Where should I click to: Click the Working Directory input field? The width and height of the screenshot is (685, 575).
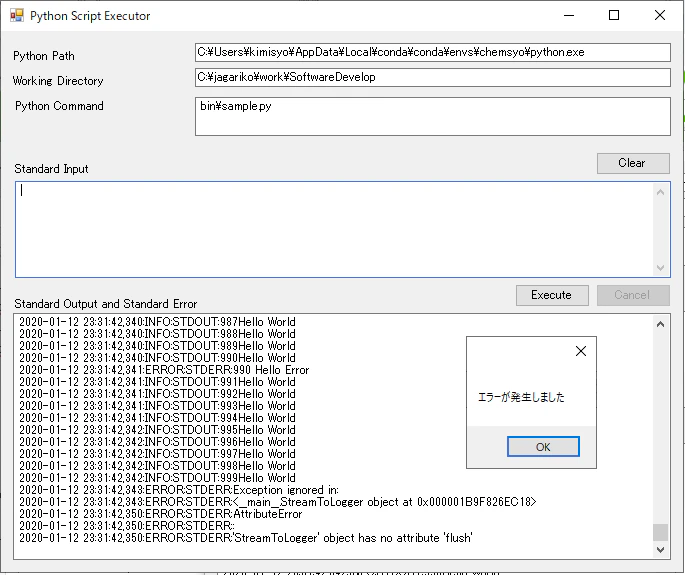432,77
